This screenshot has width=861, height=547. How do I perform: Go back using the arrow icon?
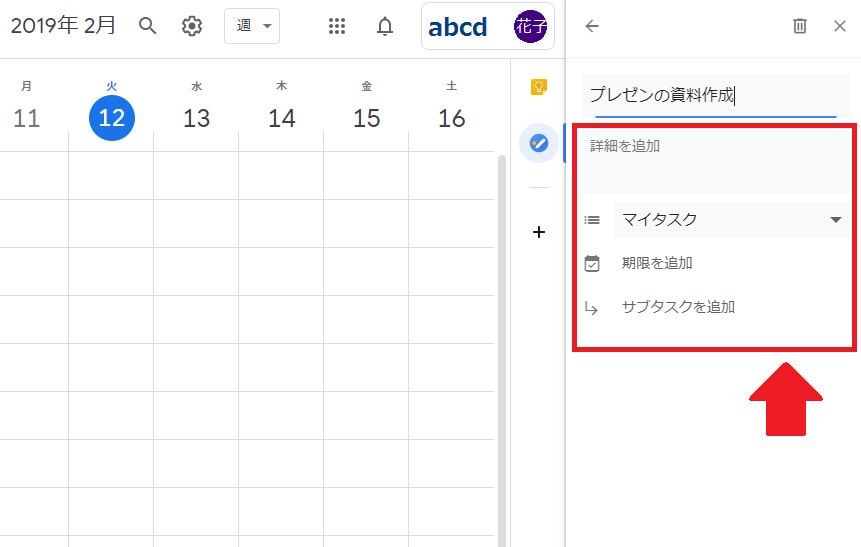click(592, 26)
